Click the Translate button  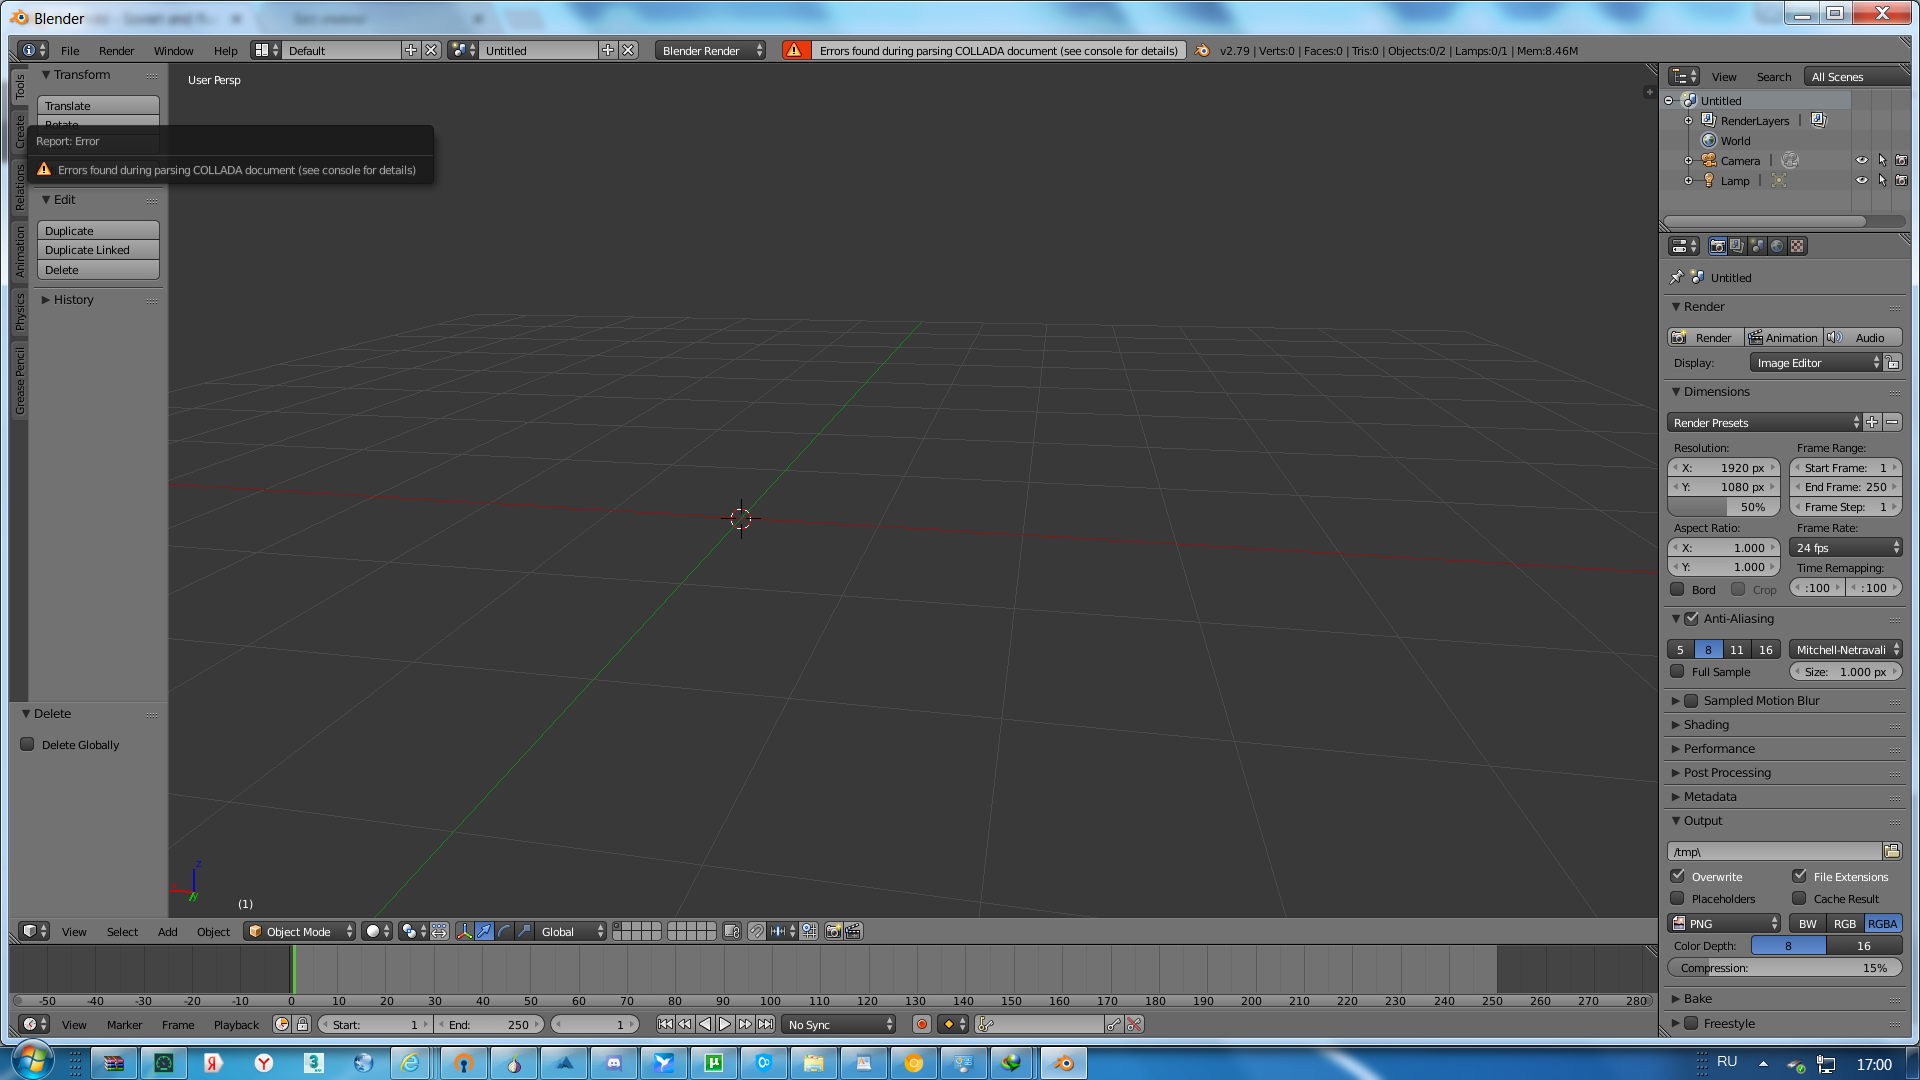click(98, 105)
